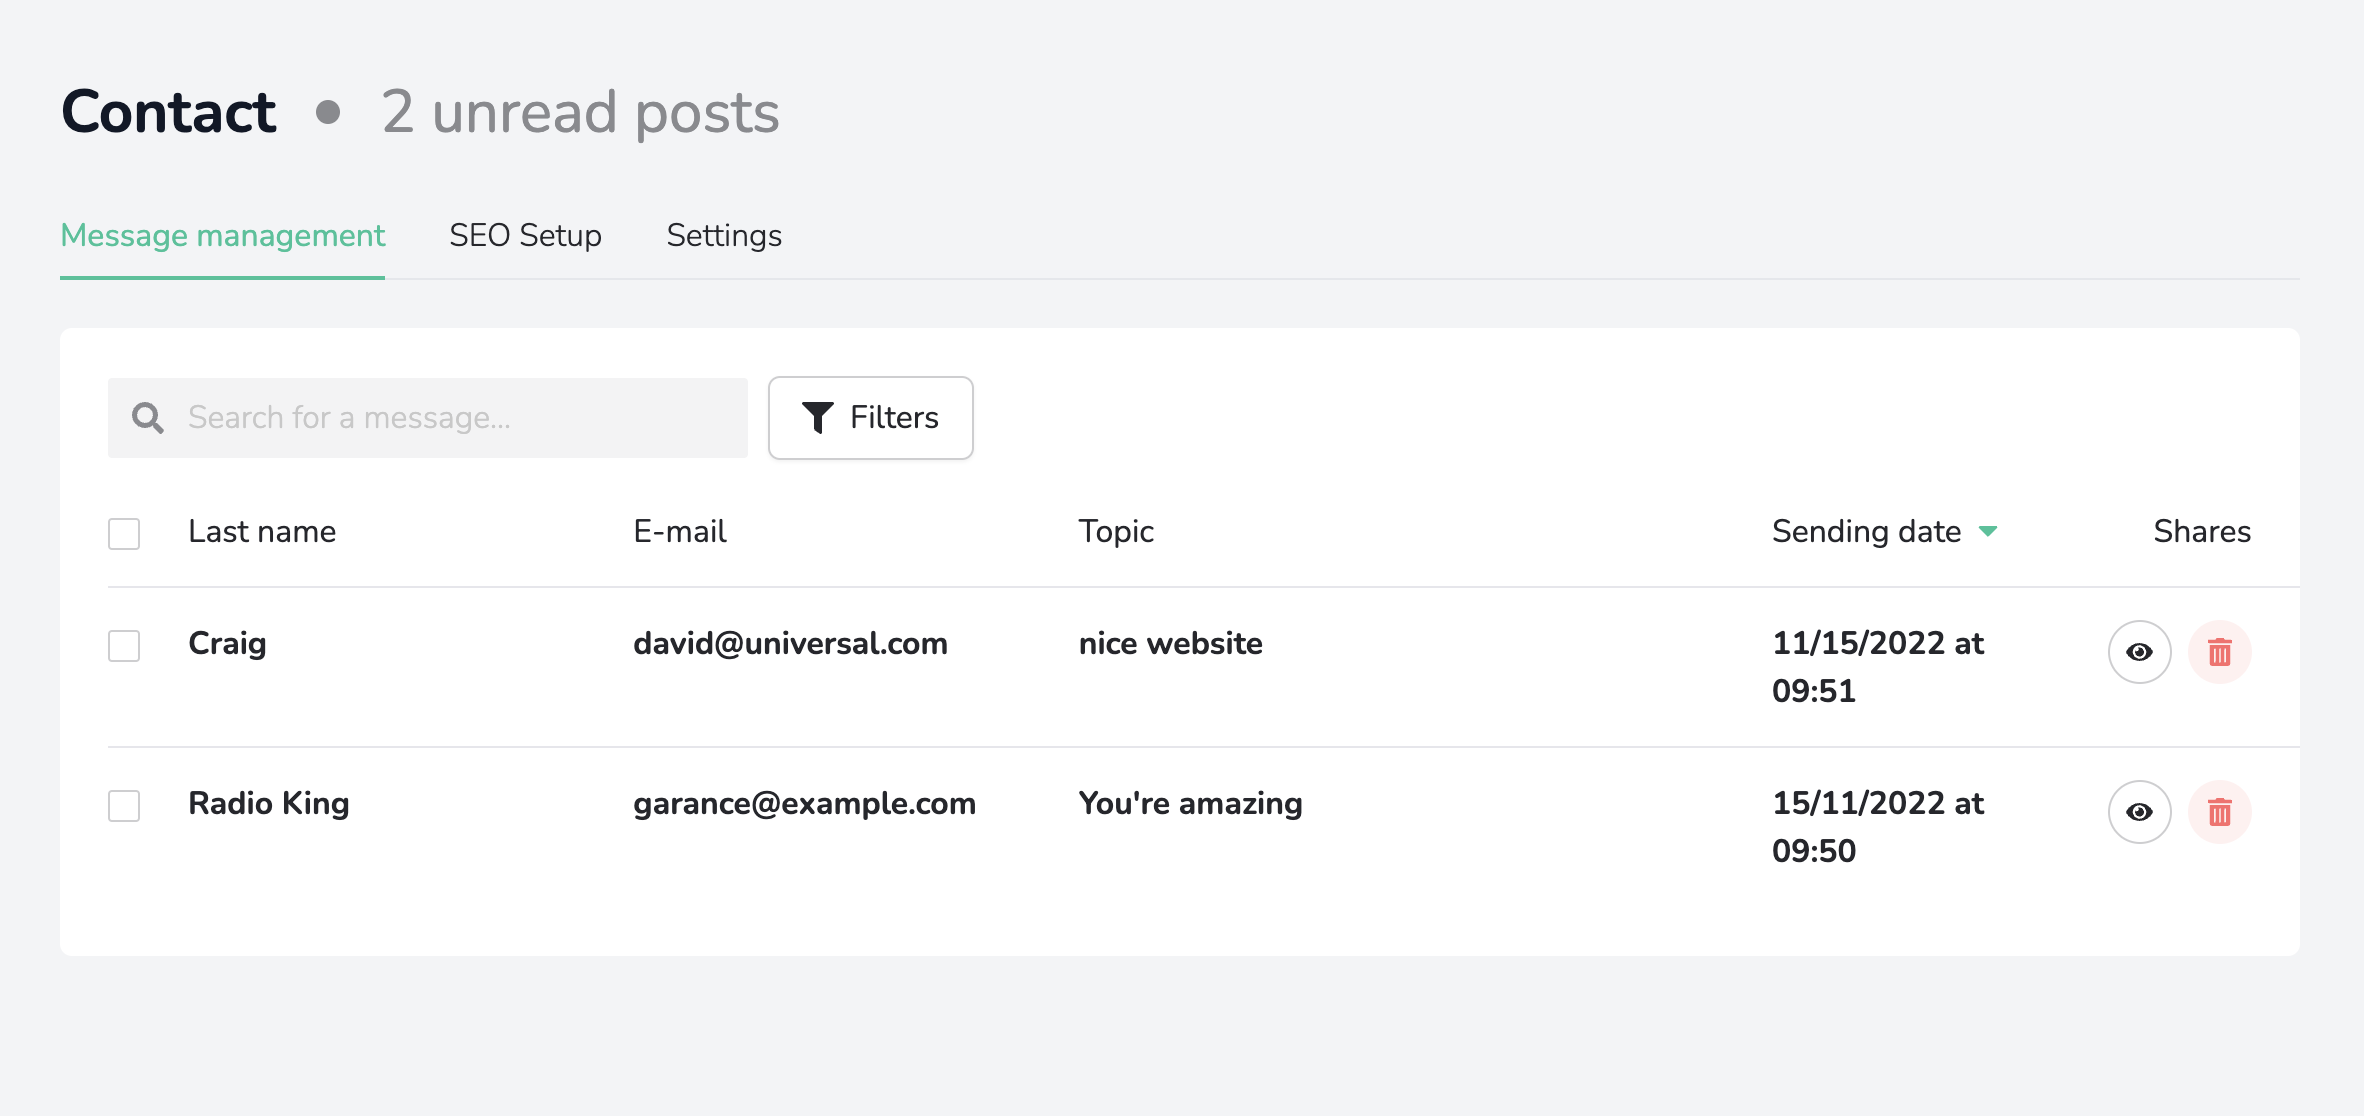View the Radio King message

click(x=2139, y=812)
